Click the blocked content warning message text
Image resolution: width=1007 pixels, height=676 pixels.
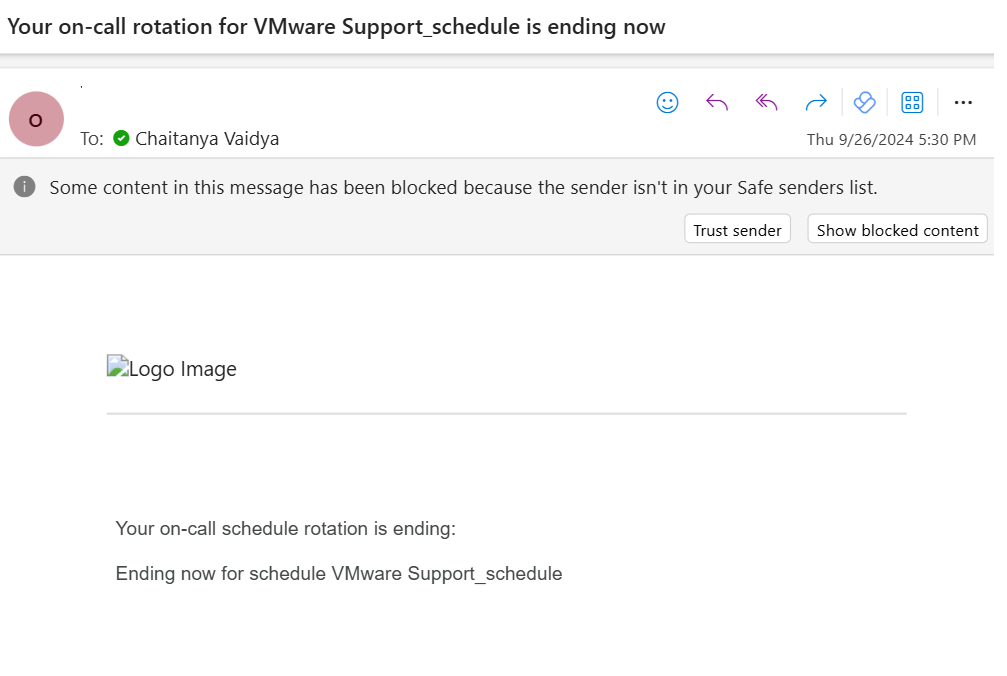point(463,187)
